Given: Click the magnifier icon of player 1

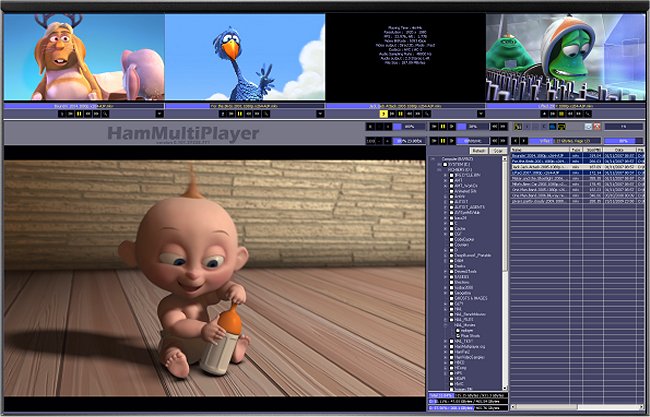Looking at the screenshot, I should (105, 114).
